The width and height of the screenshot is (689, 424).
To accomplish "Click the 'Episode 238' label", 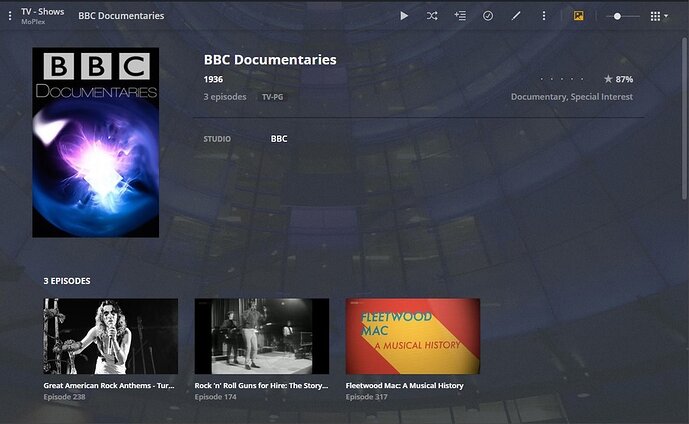I will click(64, 397).
